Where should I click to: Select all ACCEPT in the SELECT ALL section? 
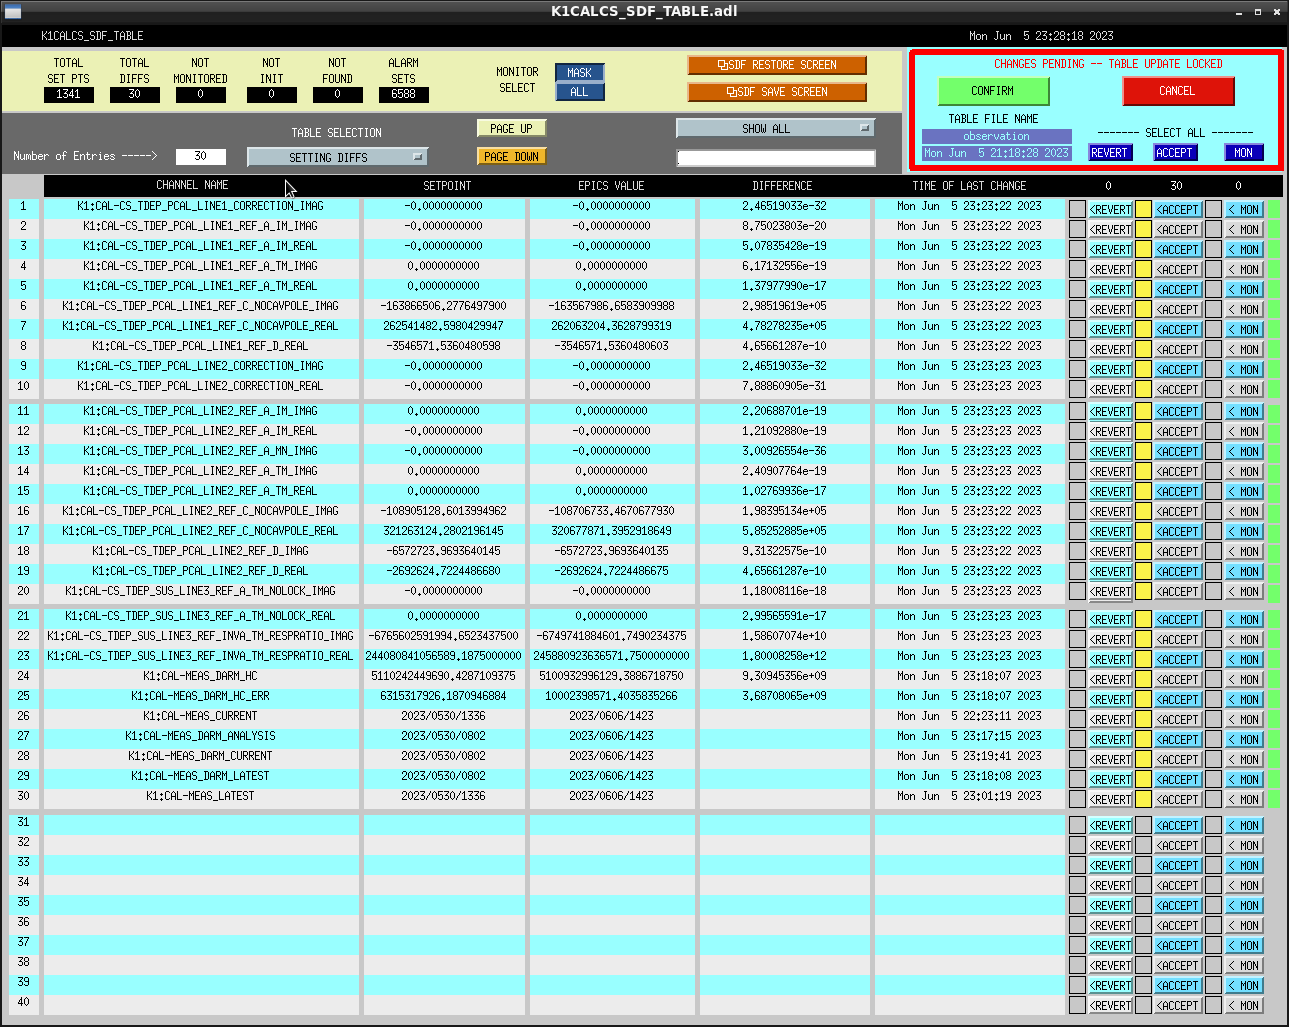click(1174, 153)
